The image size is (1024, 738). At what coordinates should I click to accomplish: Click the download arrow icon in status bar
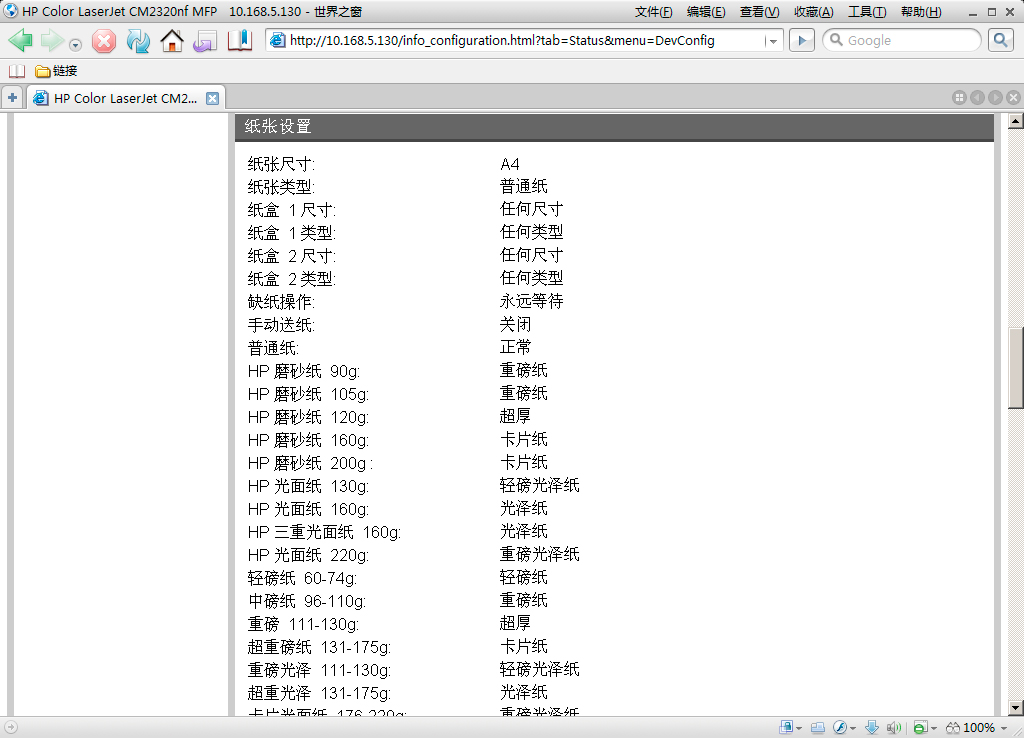(x=871, y=727)
